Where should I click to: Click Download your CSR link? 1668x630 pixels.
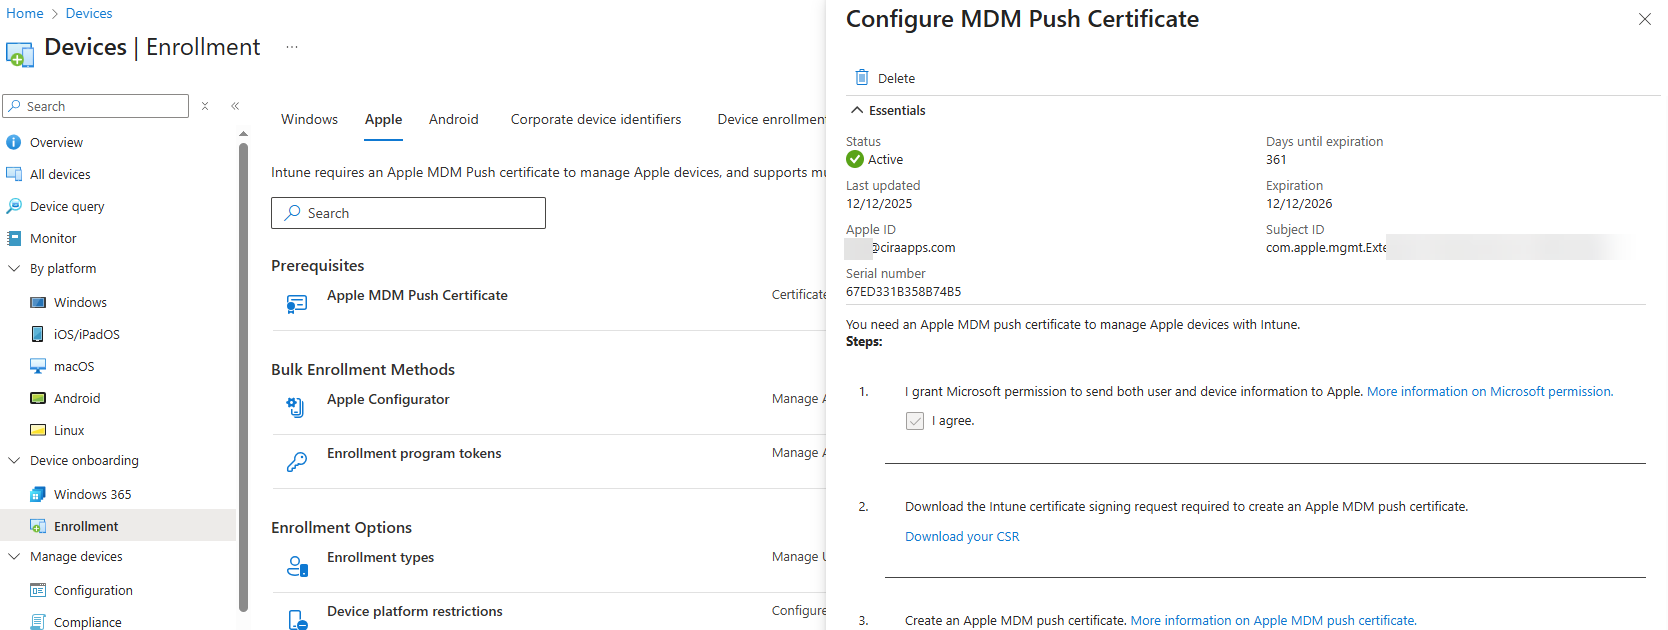(x=962, y=536)
